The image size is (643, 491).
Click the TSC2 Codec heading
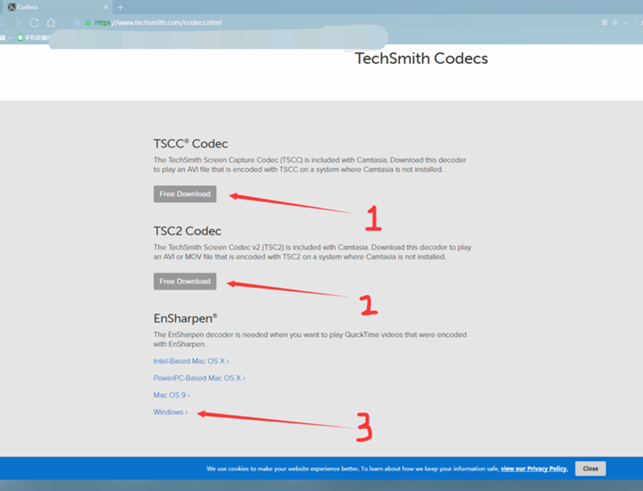tap(187, 231)
